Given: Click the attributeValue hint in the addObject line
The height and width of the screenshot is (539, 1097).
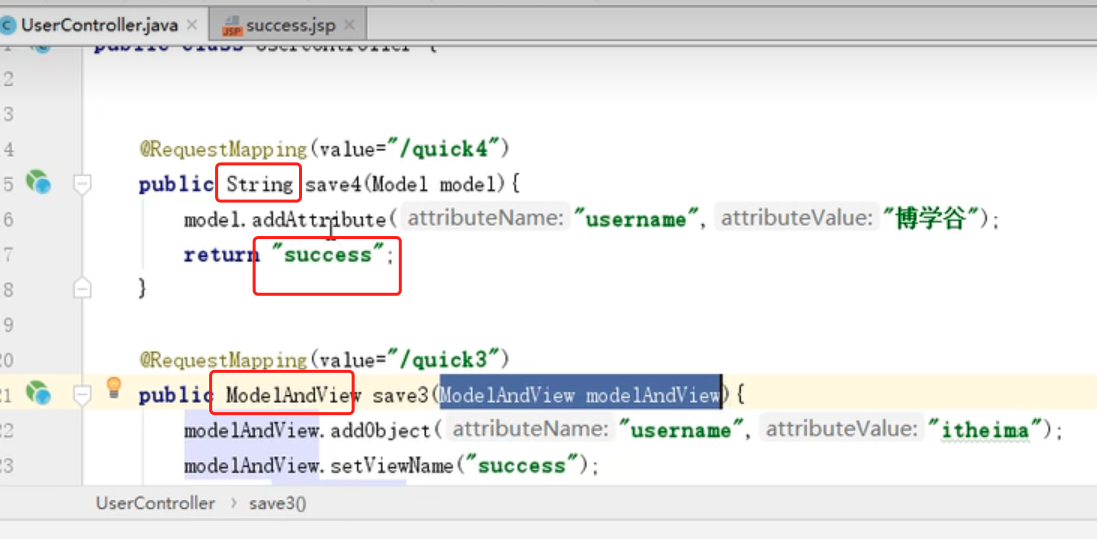Looking at the screenshot, I should (840, 429).
